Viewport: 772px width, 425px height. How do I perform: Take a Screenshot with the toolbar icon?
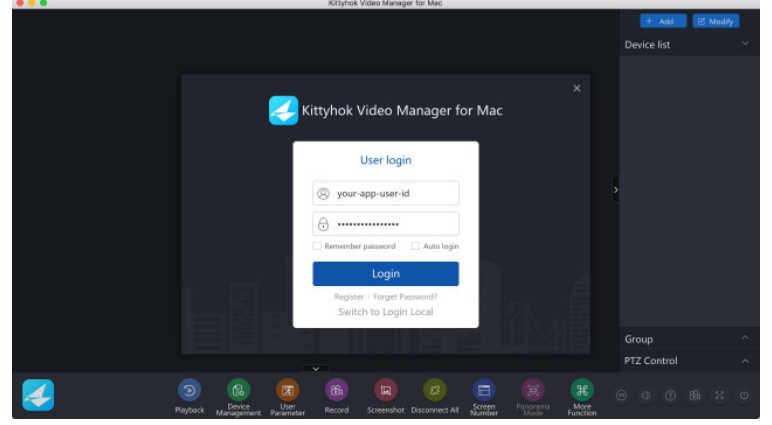[x=386, y=391]
